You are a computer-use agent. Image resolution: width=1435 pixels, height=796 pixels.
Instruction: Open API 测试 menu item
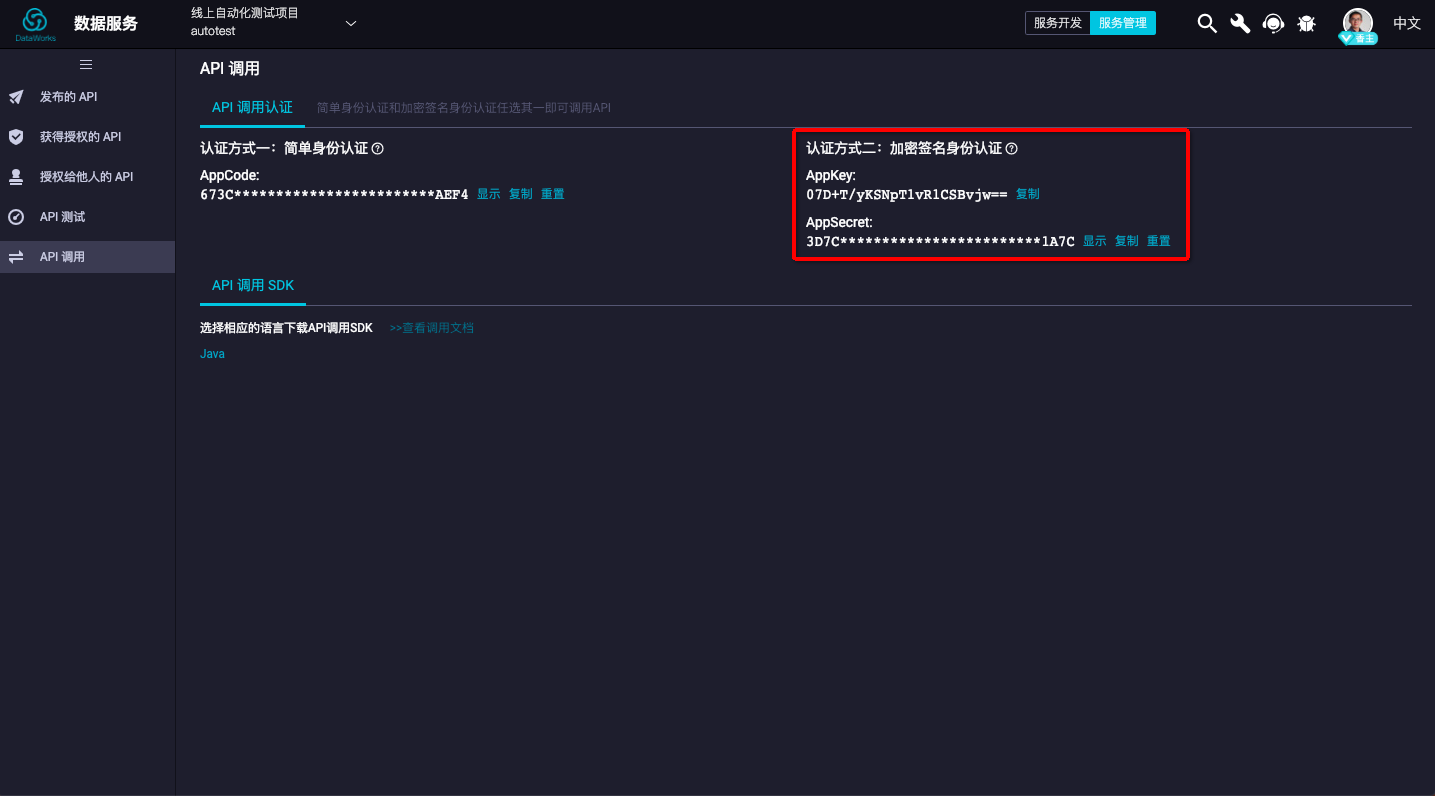[87, 217]
